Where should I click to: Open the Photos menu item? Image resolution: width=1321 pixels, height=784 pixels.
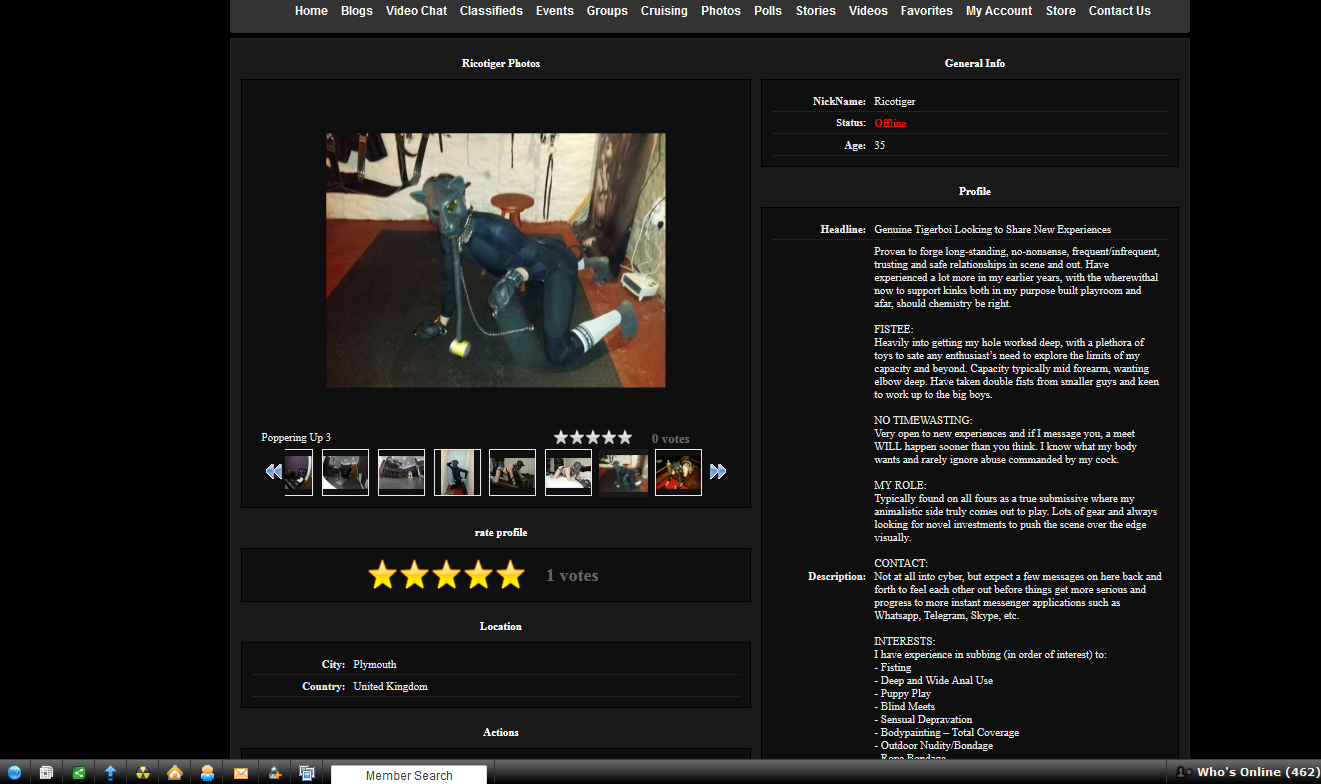[x=721, y=11]
